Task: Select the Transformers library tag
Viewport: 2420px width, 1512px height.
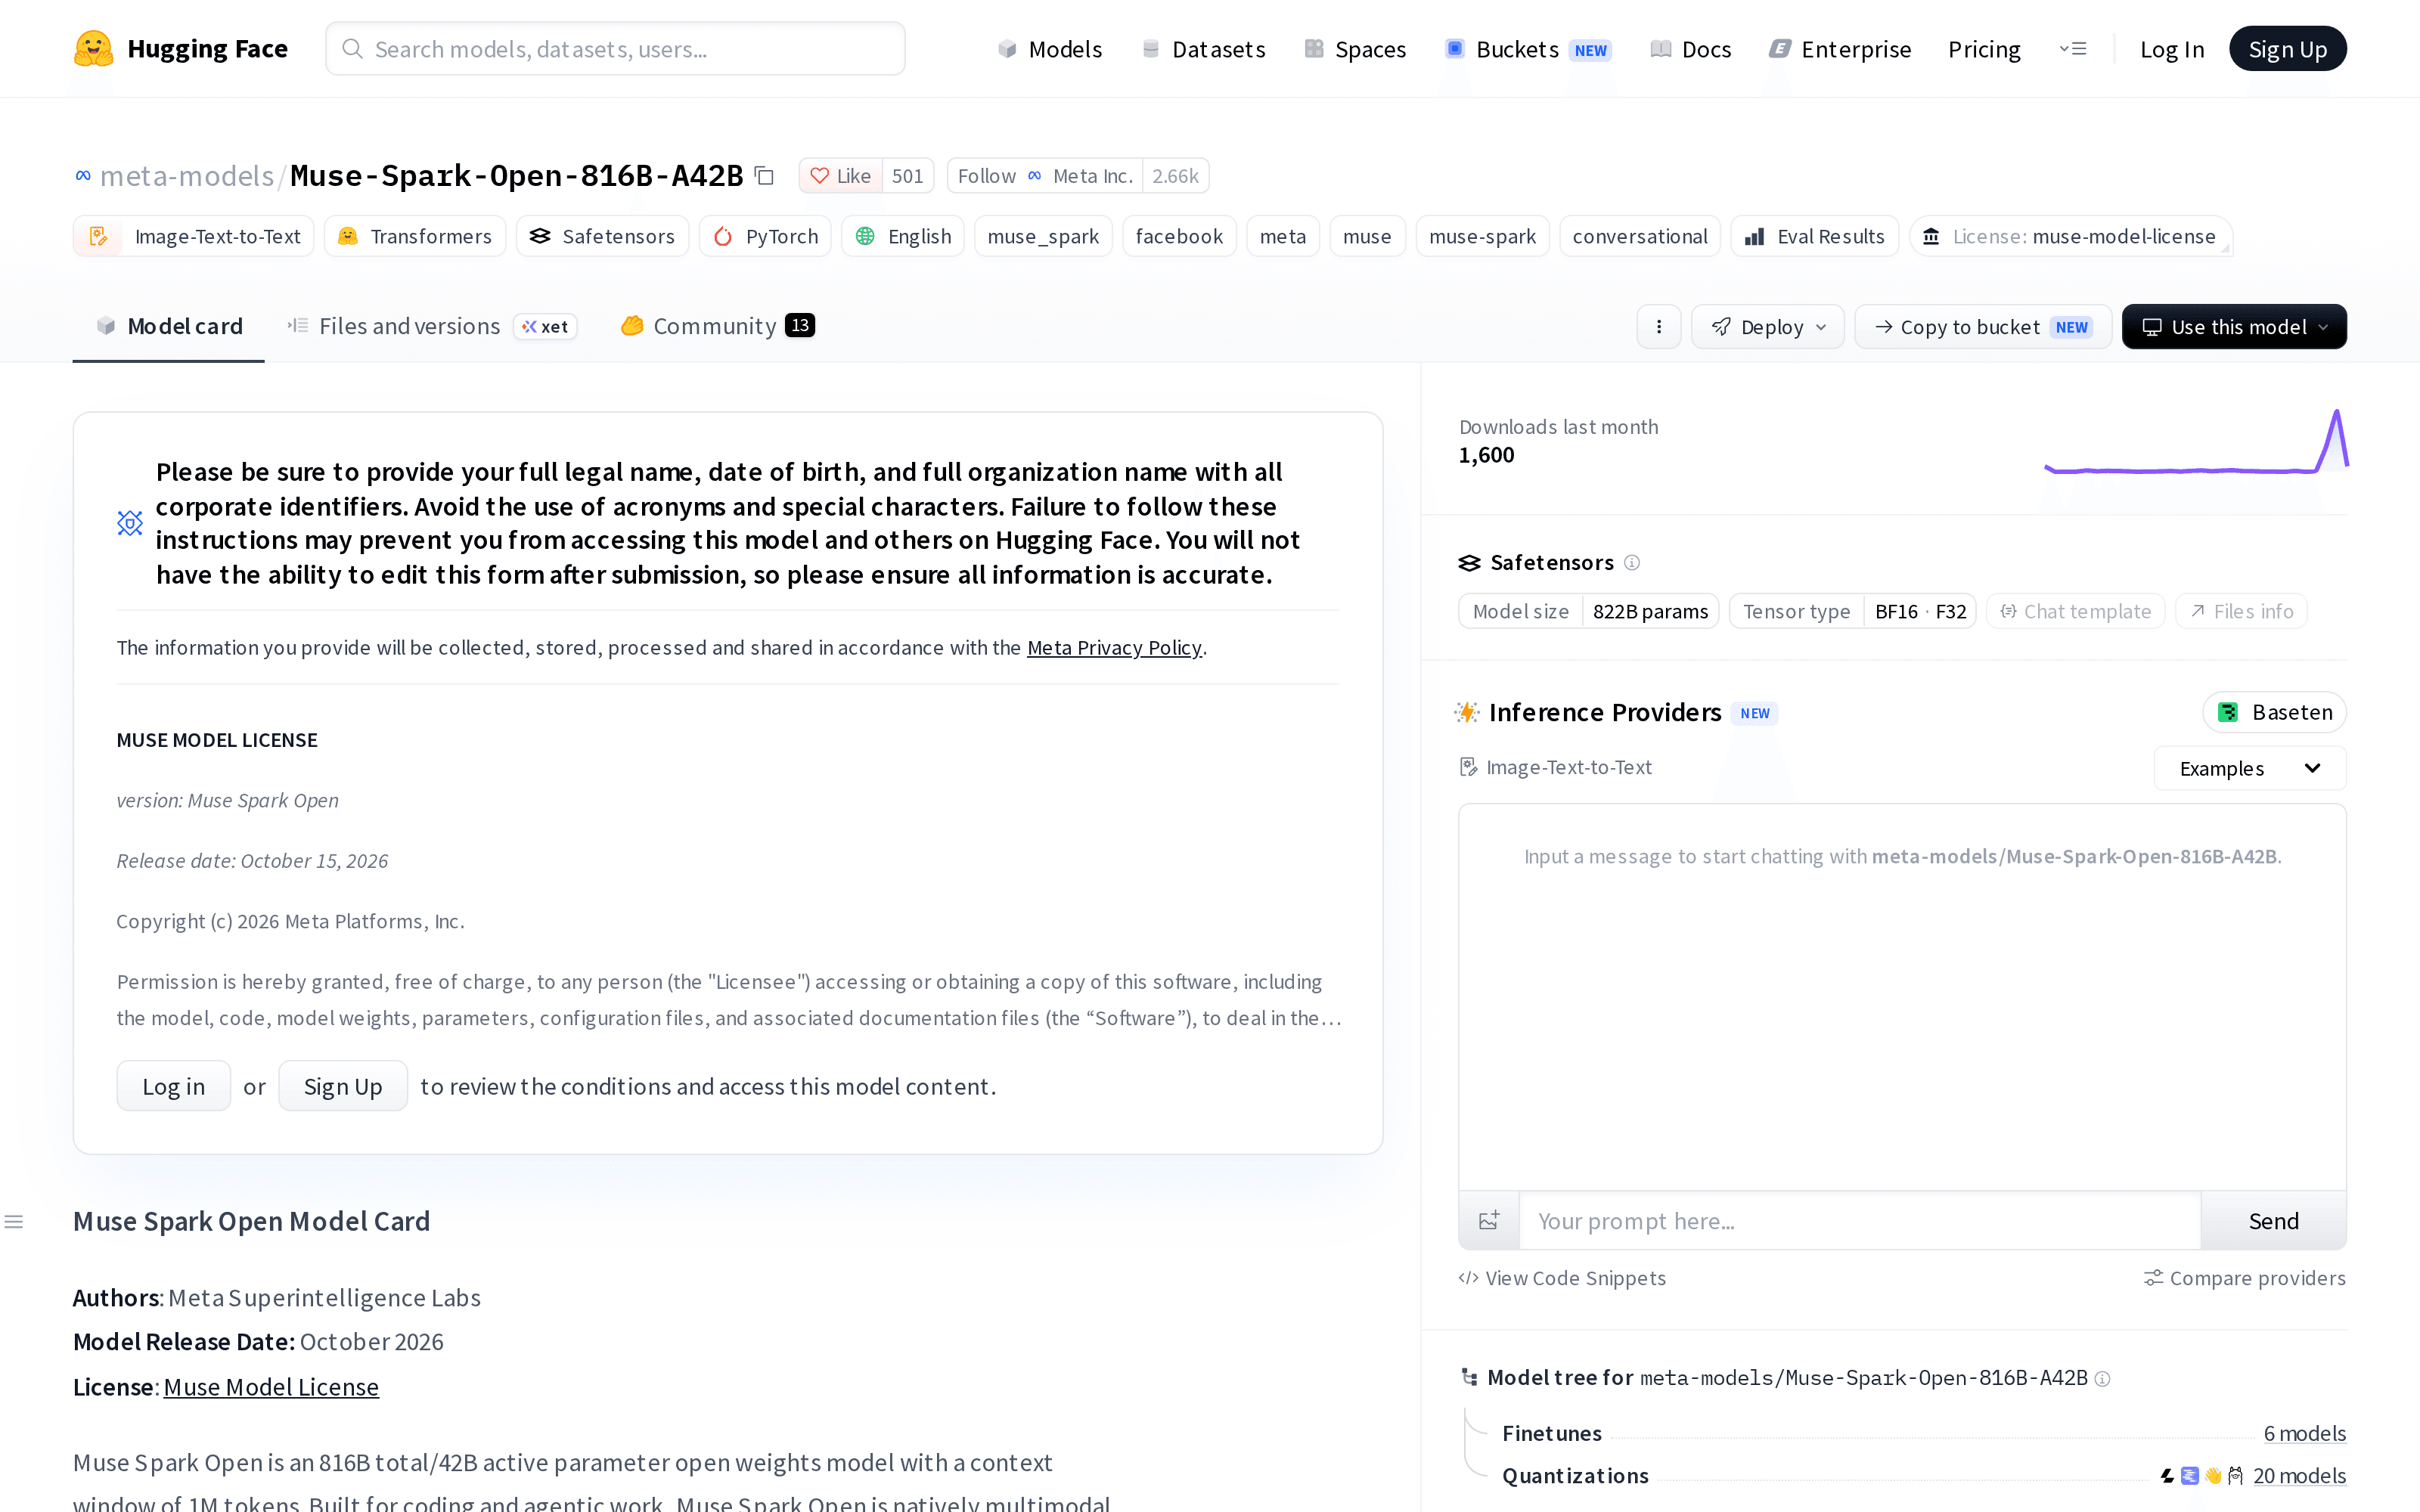Action: [415, 236]
